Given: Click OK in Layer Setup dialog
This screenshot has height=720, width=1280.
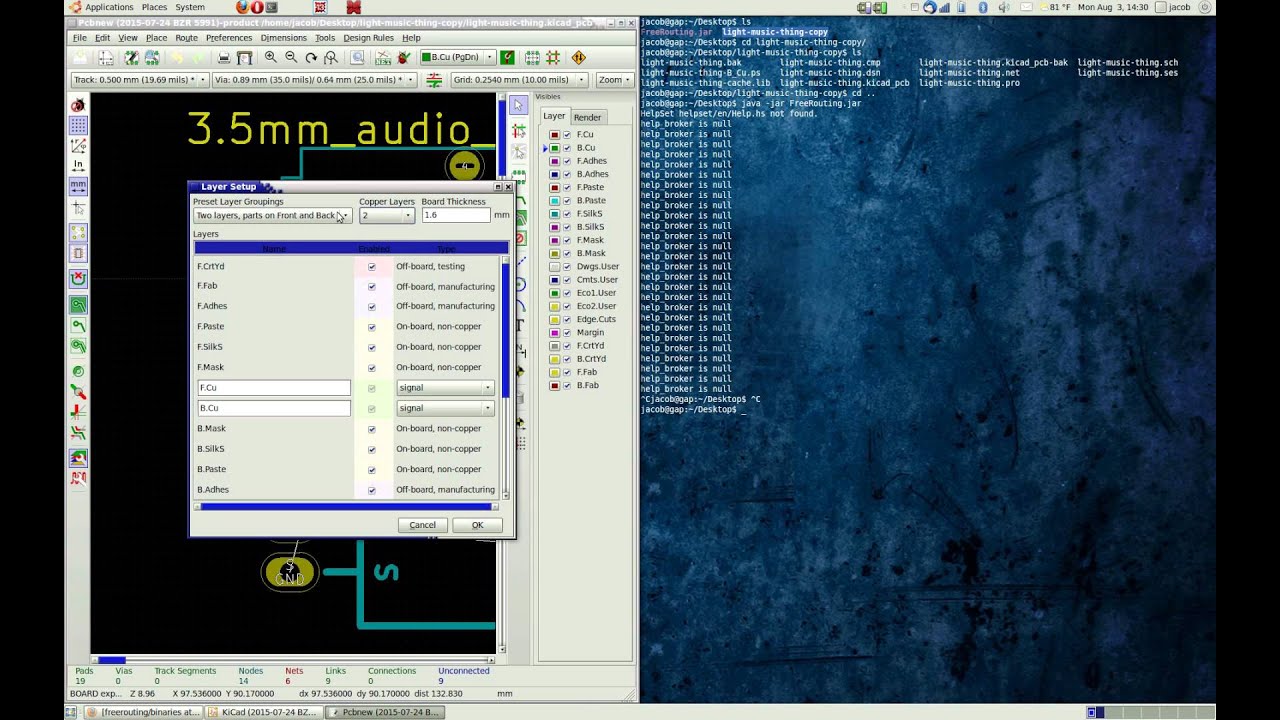Looking at the screenshot, I should [477, 525].
